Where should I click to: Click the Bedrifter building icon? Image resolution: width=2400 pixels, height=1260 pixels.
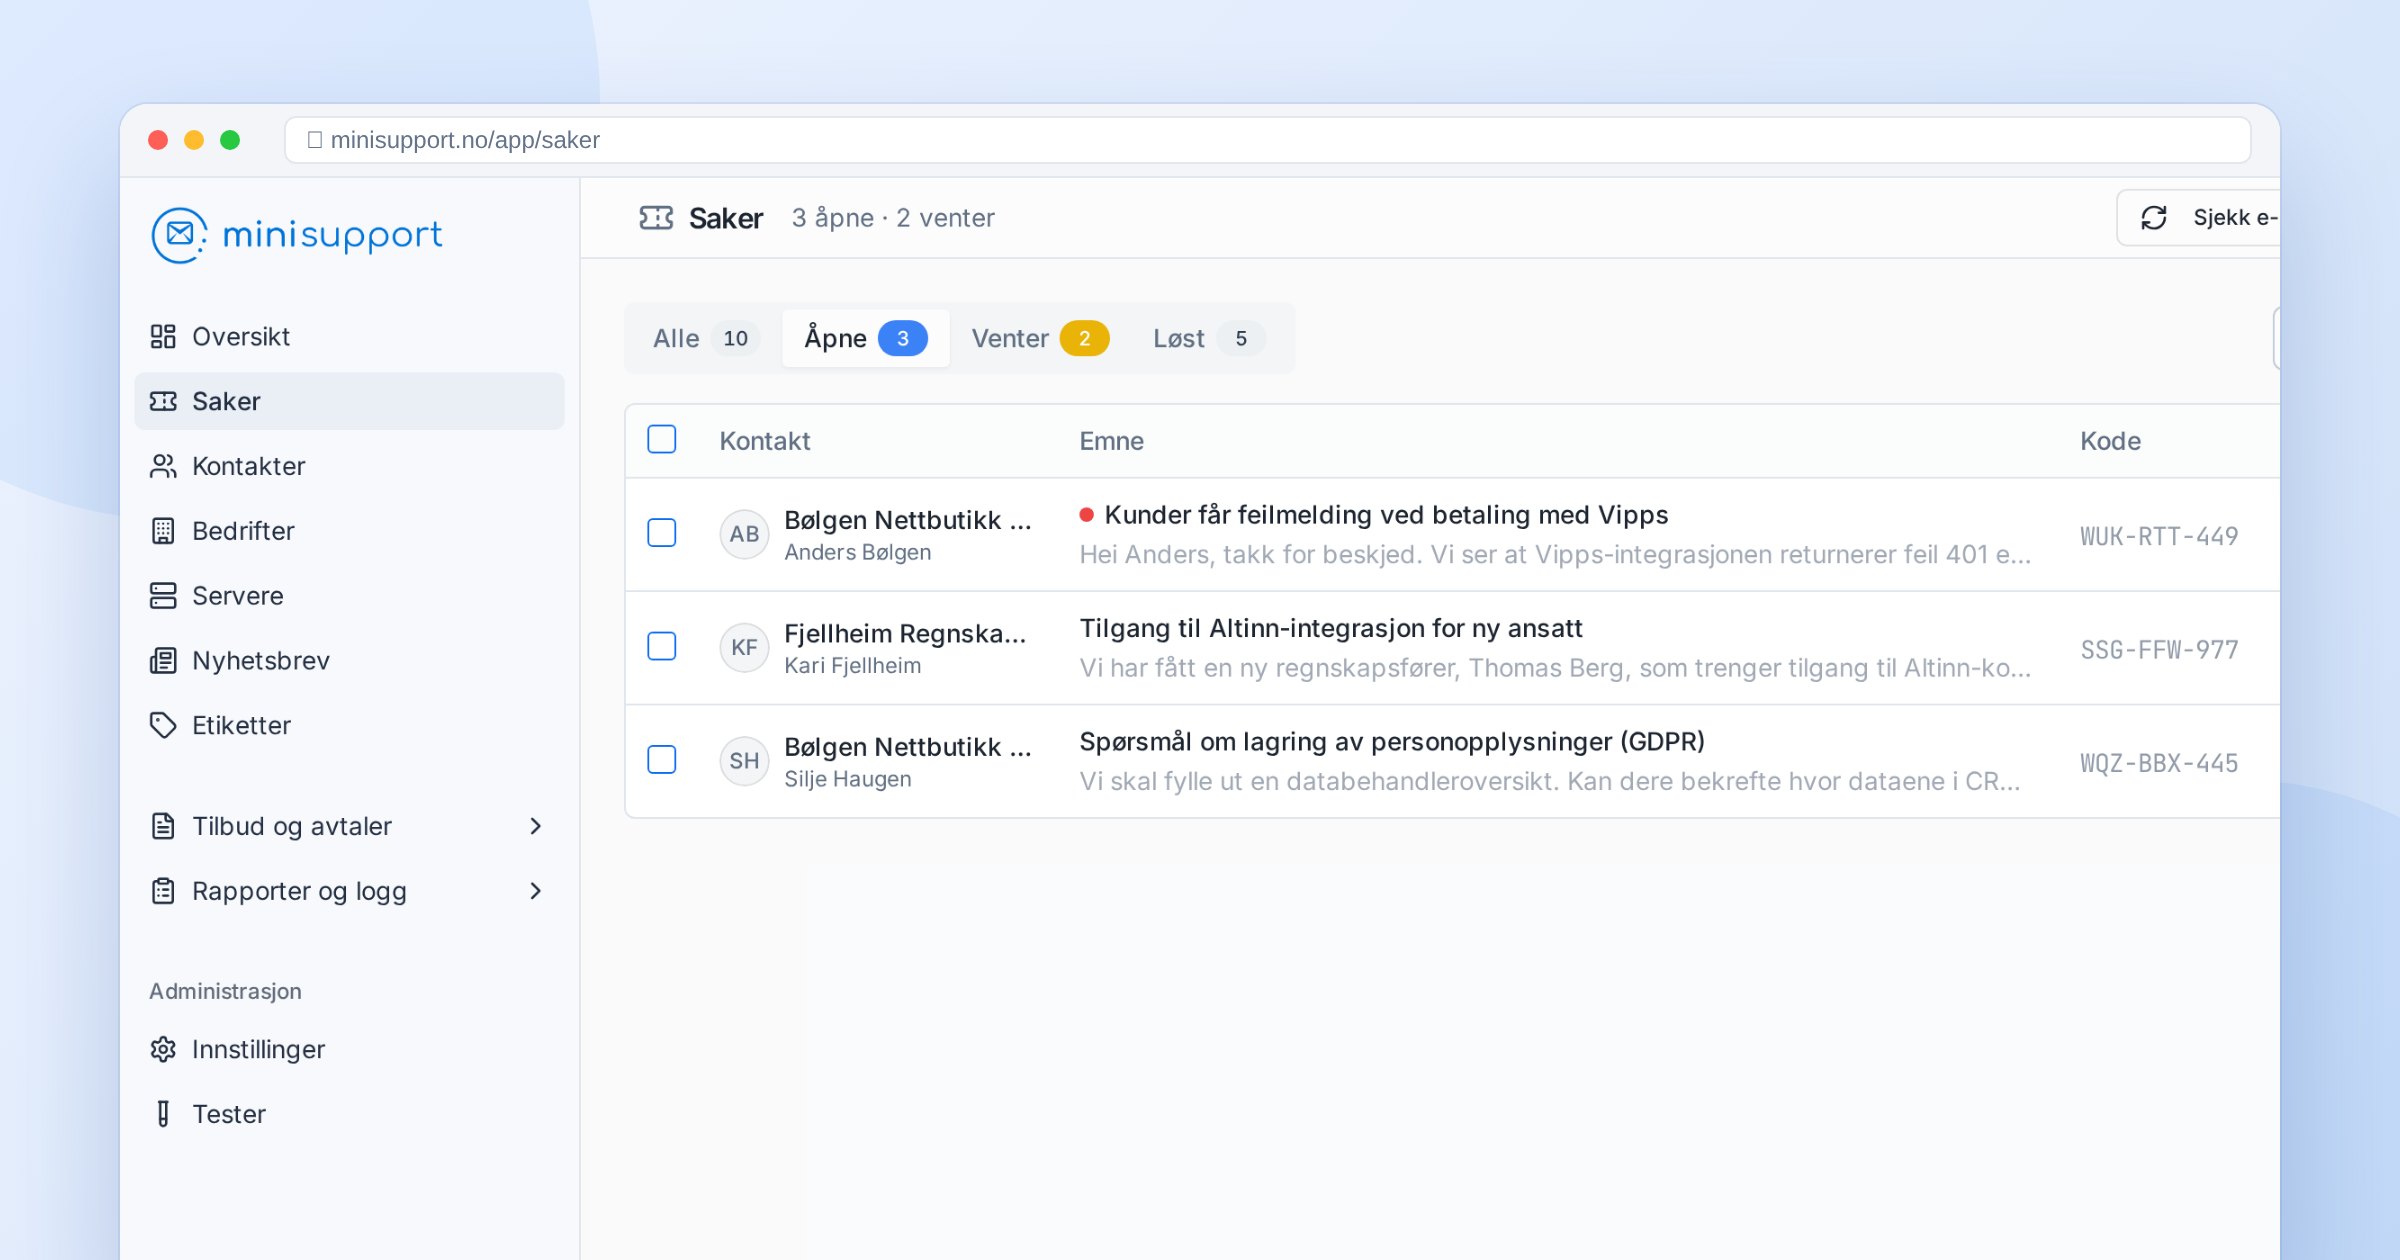(163, 531)
